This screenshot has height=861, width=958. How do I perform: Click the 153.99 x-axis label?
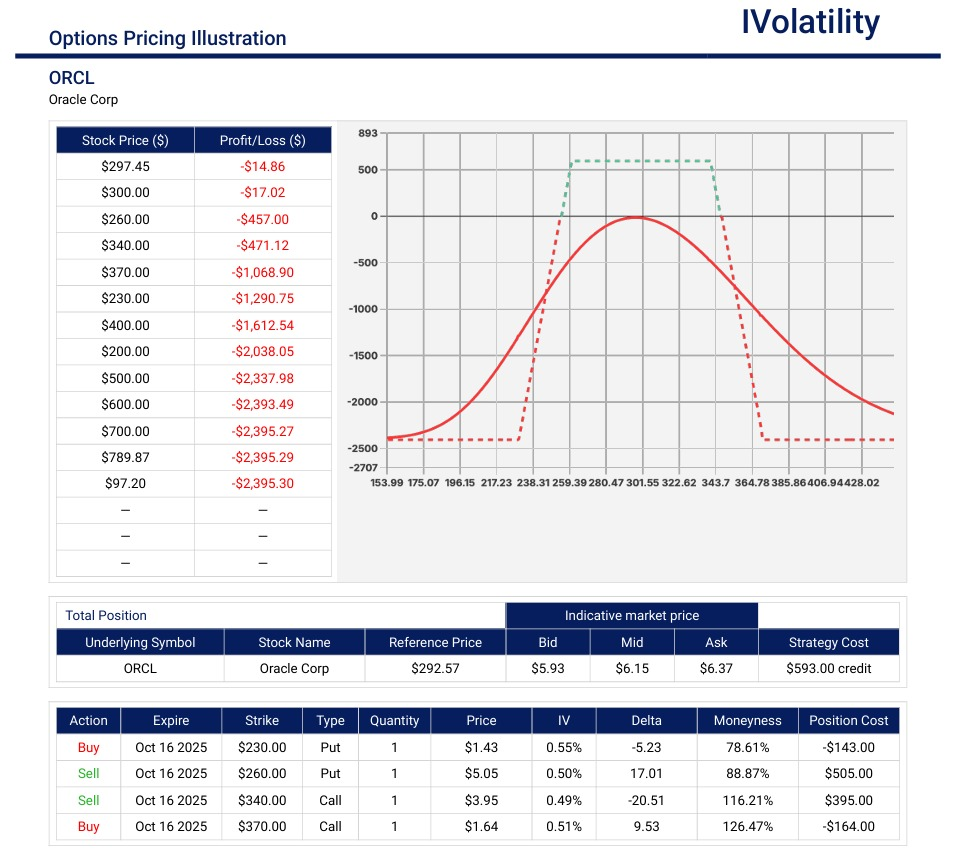(x=387, y=483)
